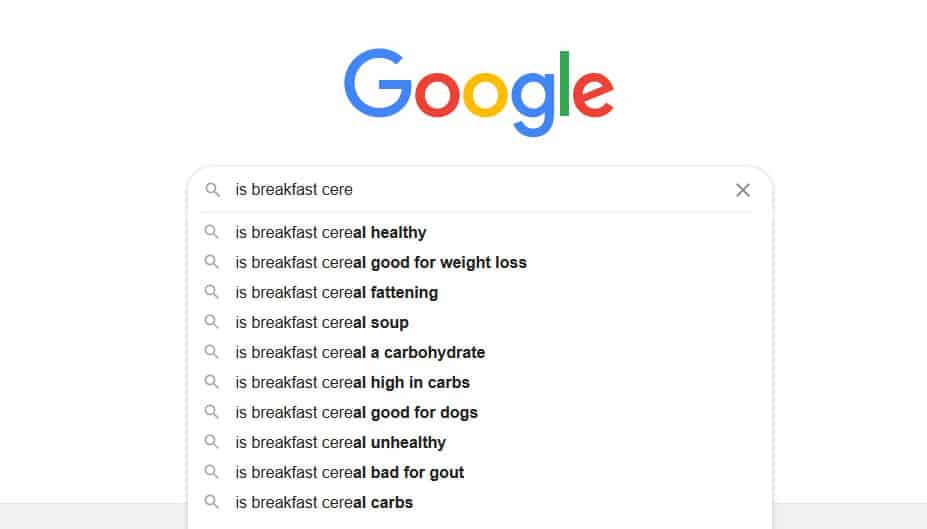
Task: Select 'is breakfast cereal high in carbs'
Action: point(479,382)
